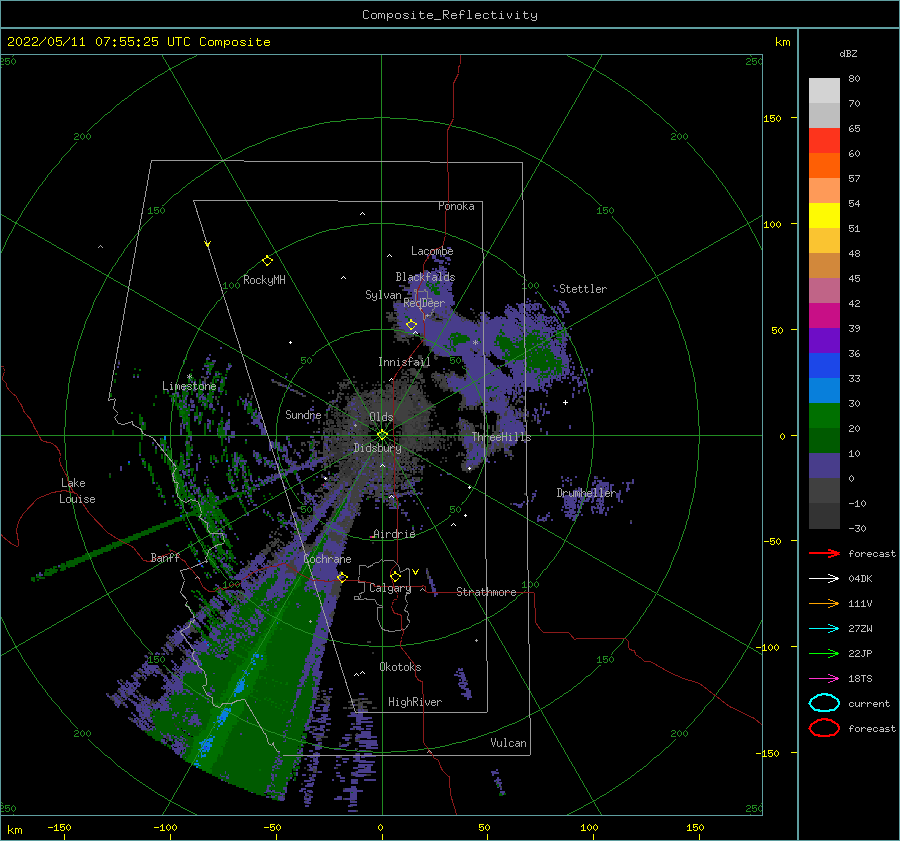The width and height of the screenshot is (900, 841).
Task: Click the green 22JP arrow icon
Action: (x=824, y=653)
